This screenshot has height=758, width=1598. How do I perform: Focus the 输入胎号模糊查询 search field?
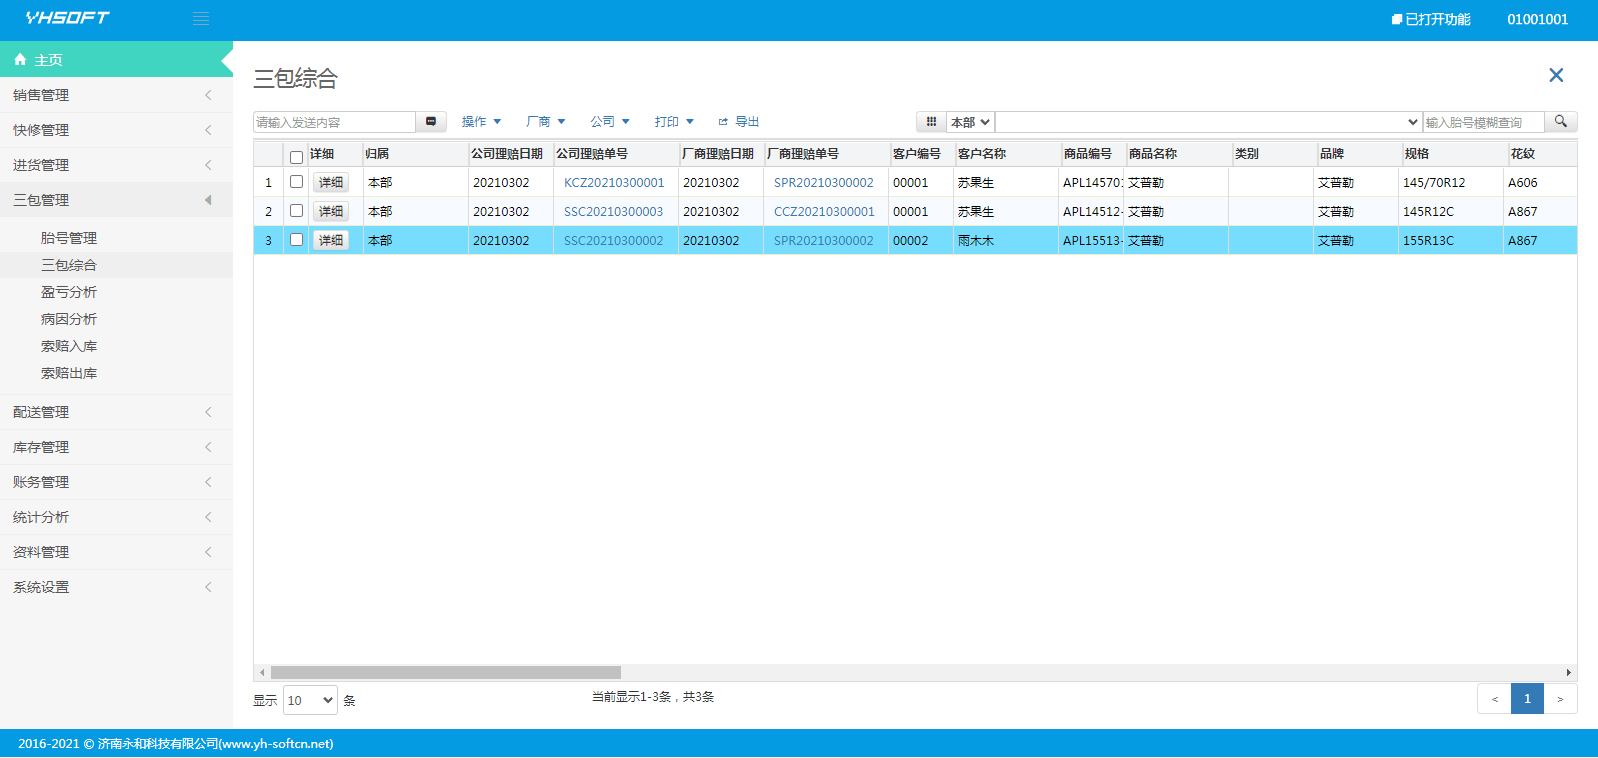(1484, 122)
